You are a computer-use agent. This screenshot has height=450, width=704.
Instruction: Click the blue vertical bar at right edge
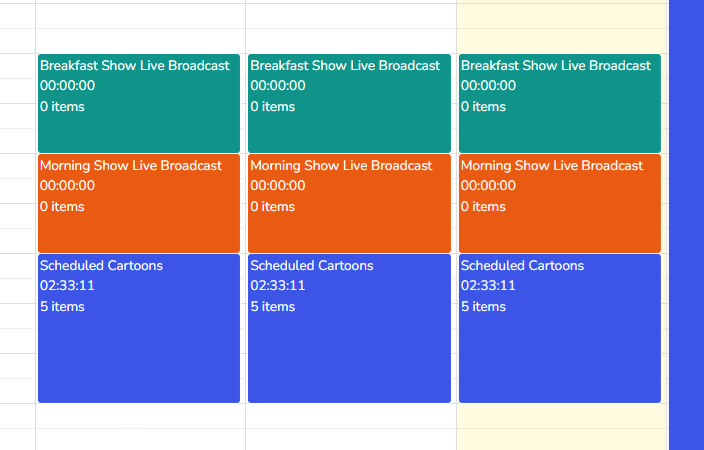pos(686,225)
